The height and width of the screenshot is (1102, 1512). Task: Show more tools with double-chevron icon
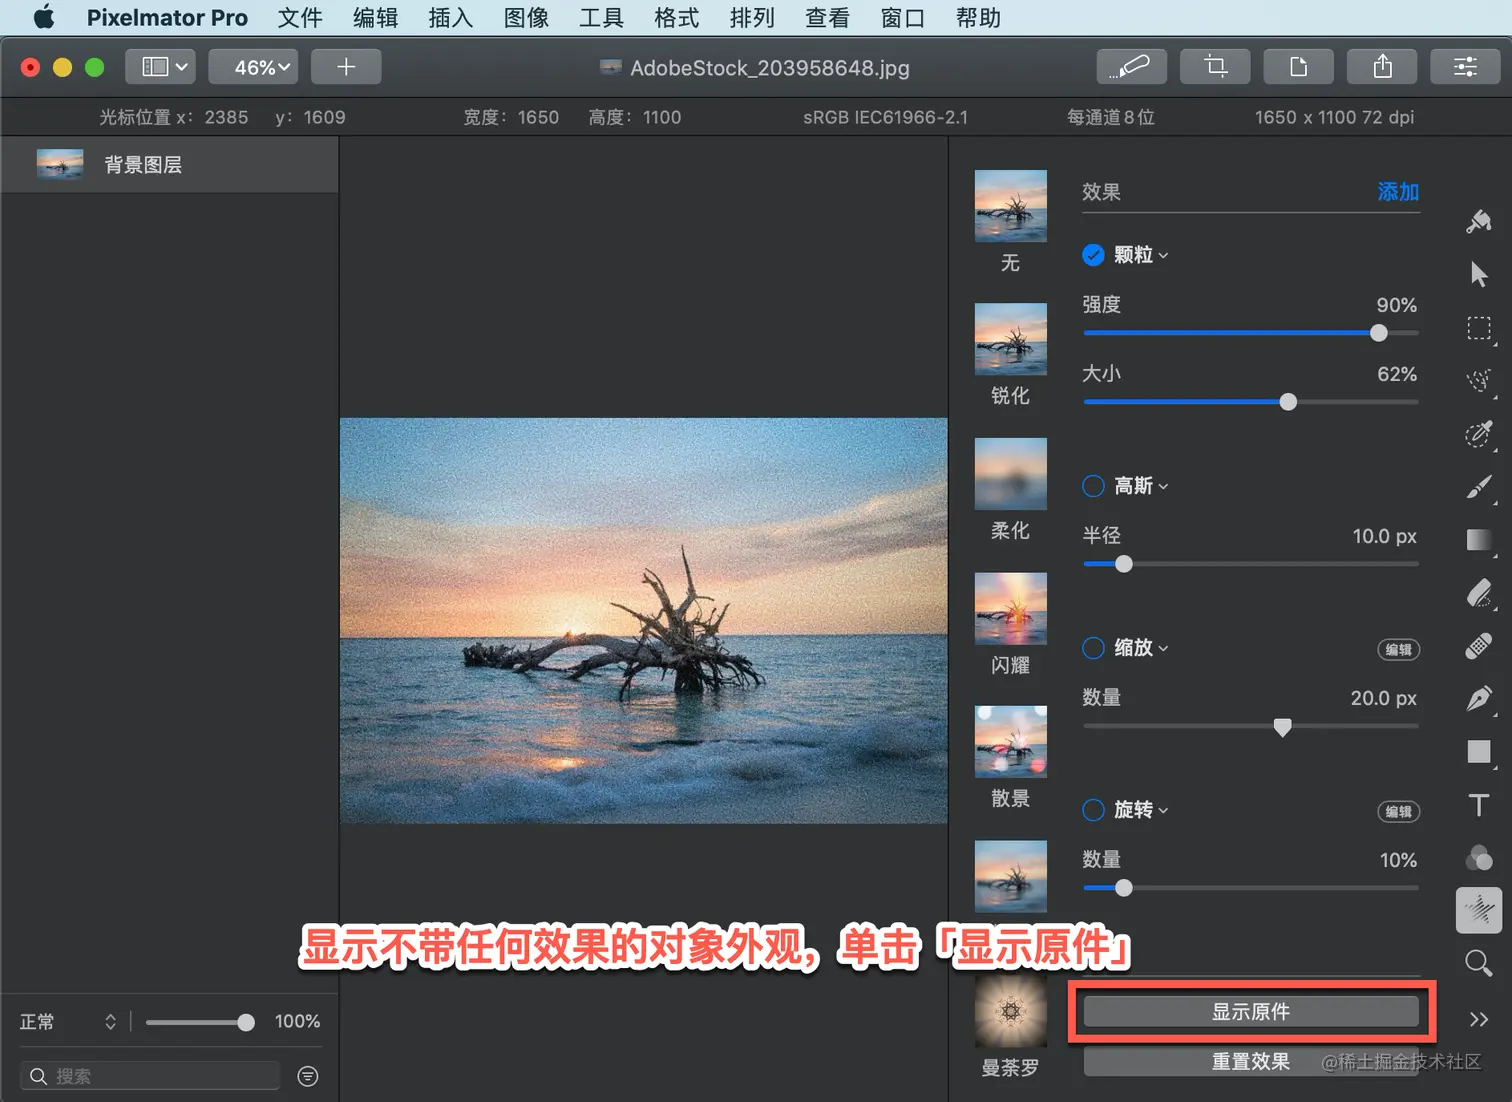(1479, 1019)
